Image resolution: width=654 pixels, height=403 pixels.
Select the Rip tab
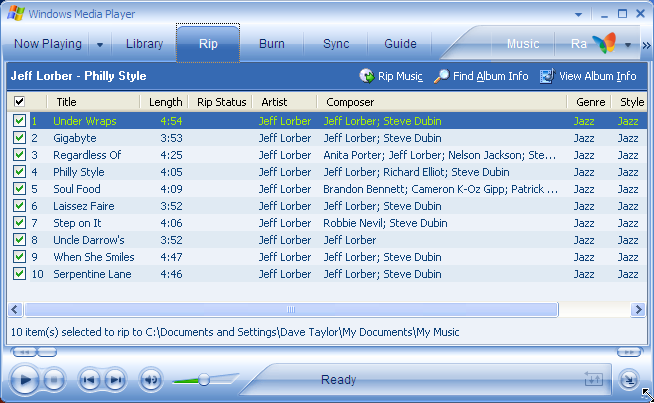[208, 43]
